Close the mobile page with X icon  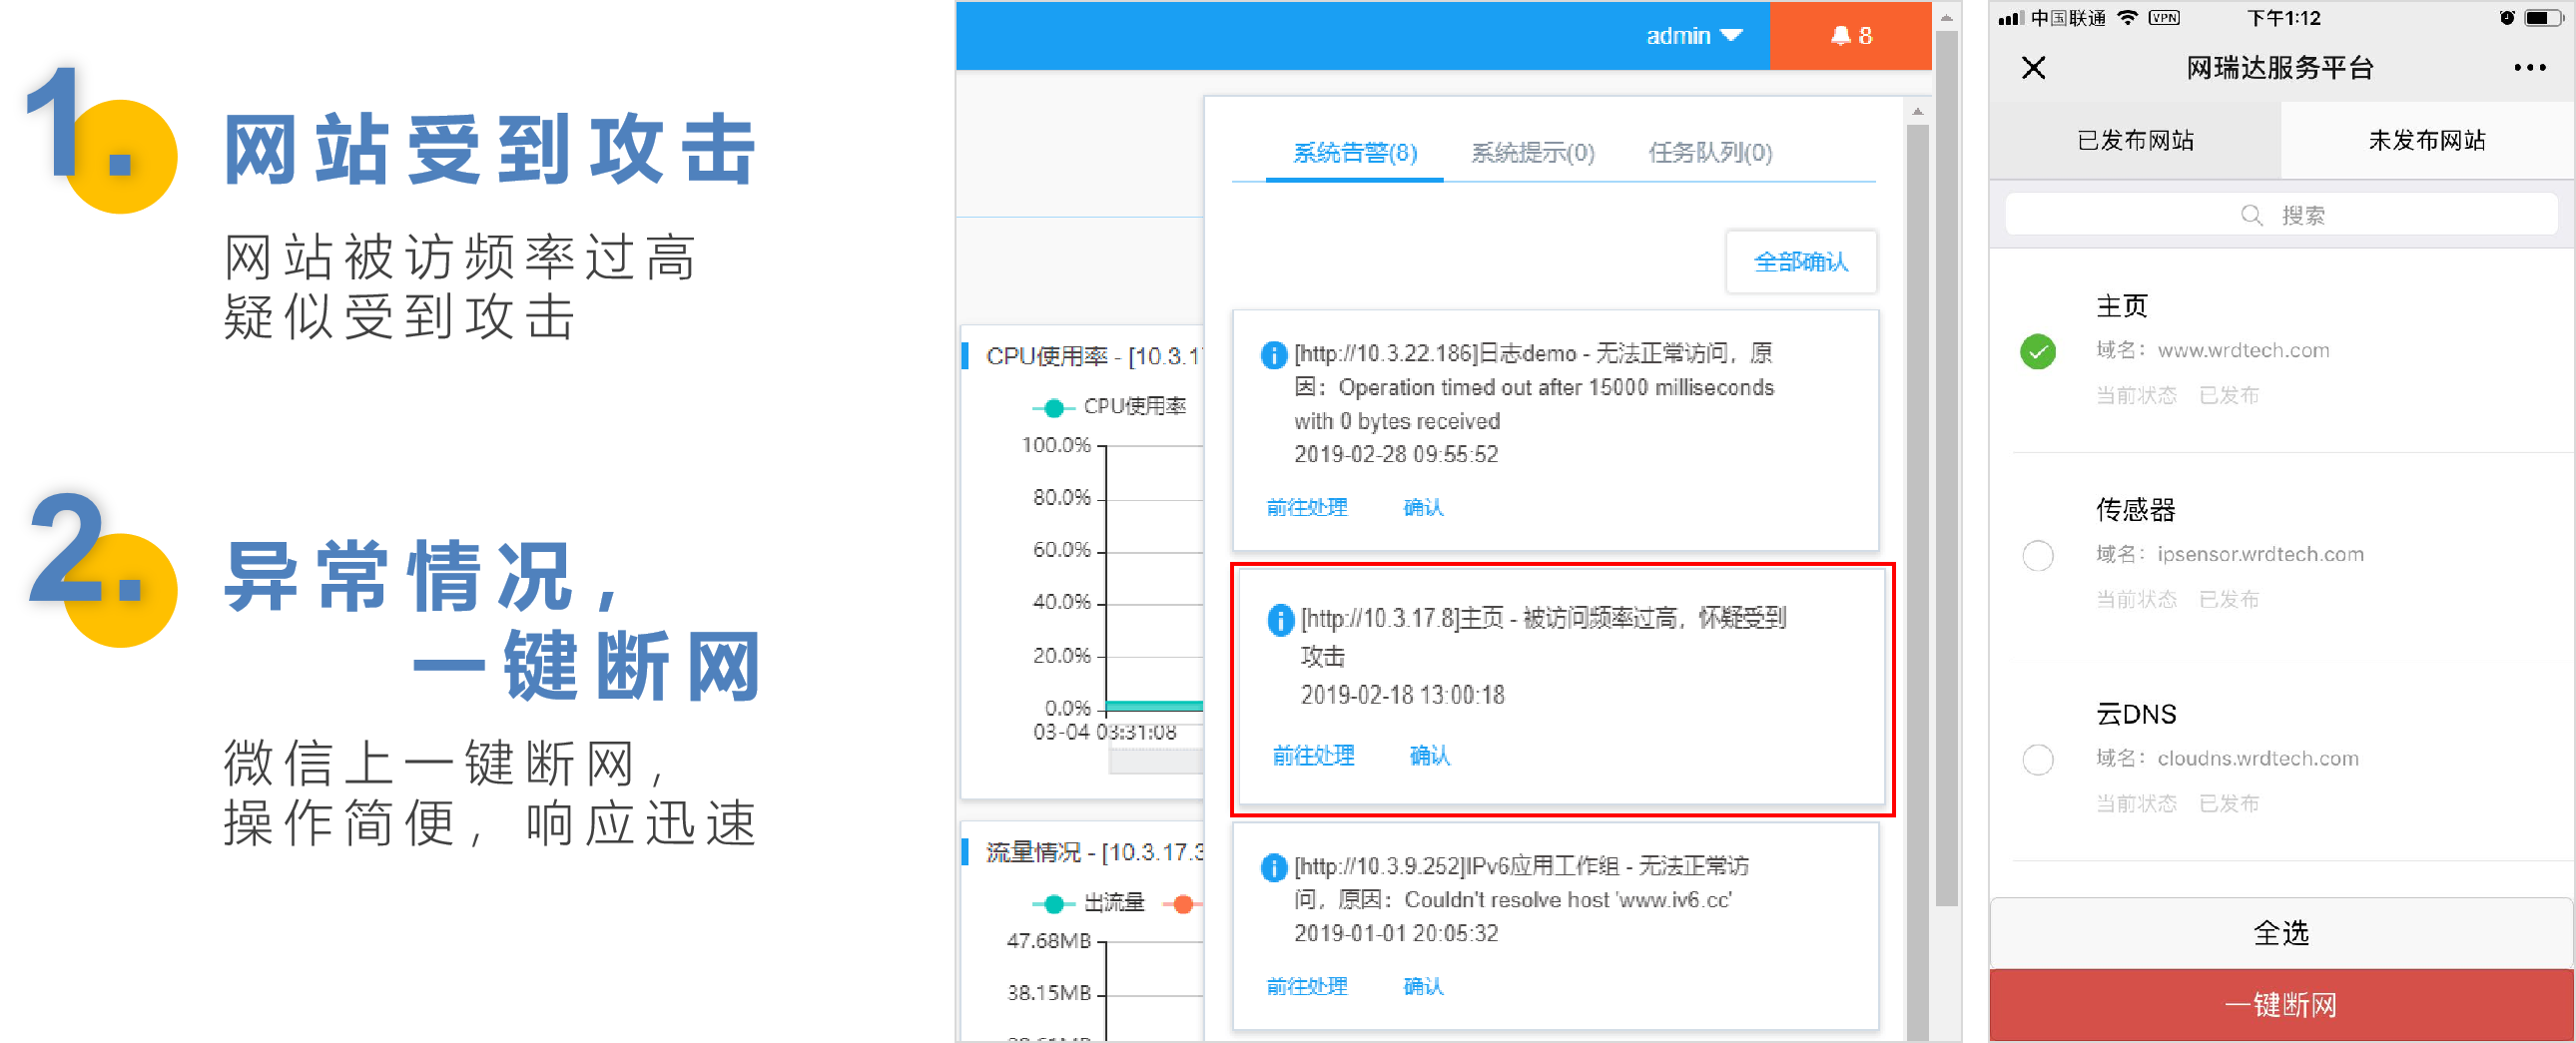[x=2033, y=68]
